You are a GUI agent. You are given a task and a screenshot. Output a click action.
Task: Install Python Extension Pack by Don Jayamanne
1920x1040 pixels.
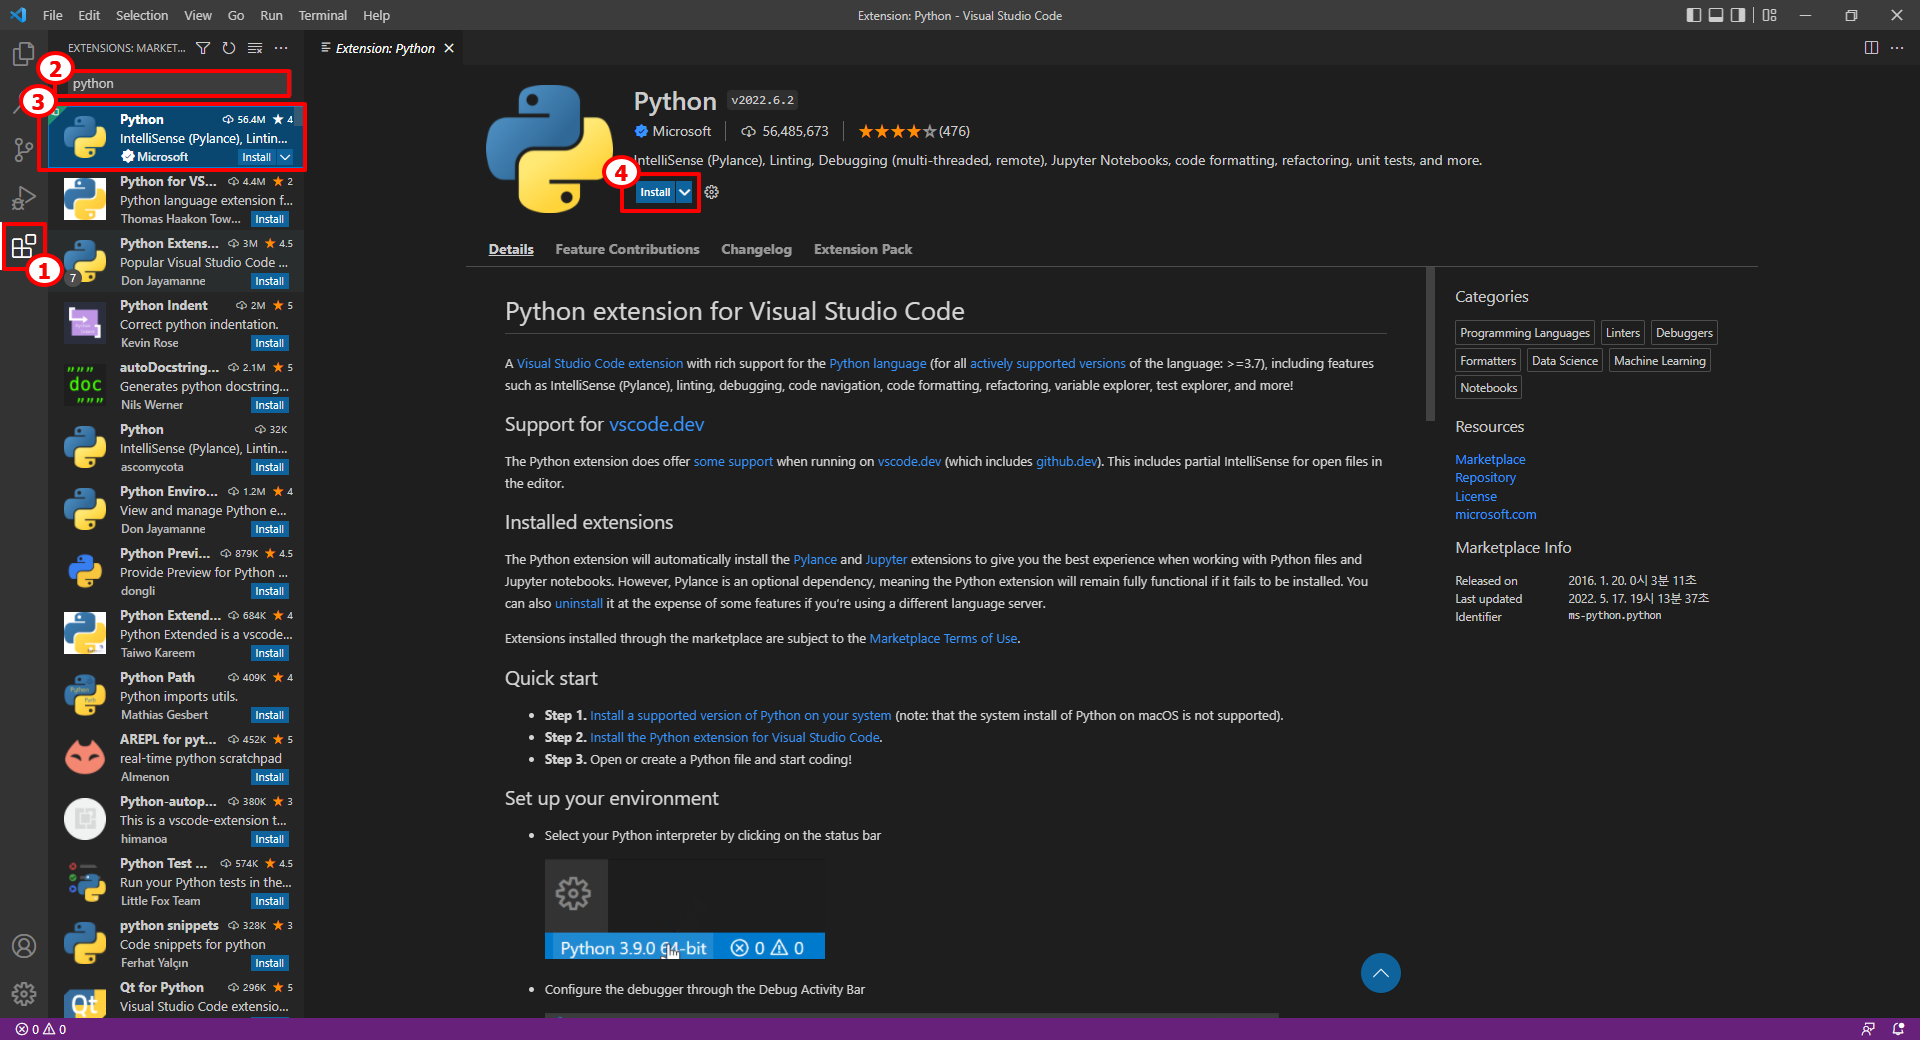269,281
